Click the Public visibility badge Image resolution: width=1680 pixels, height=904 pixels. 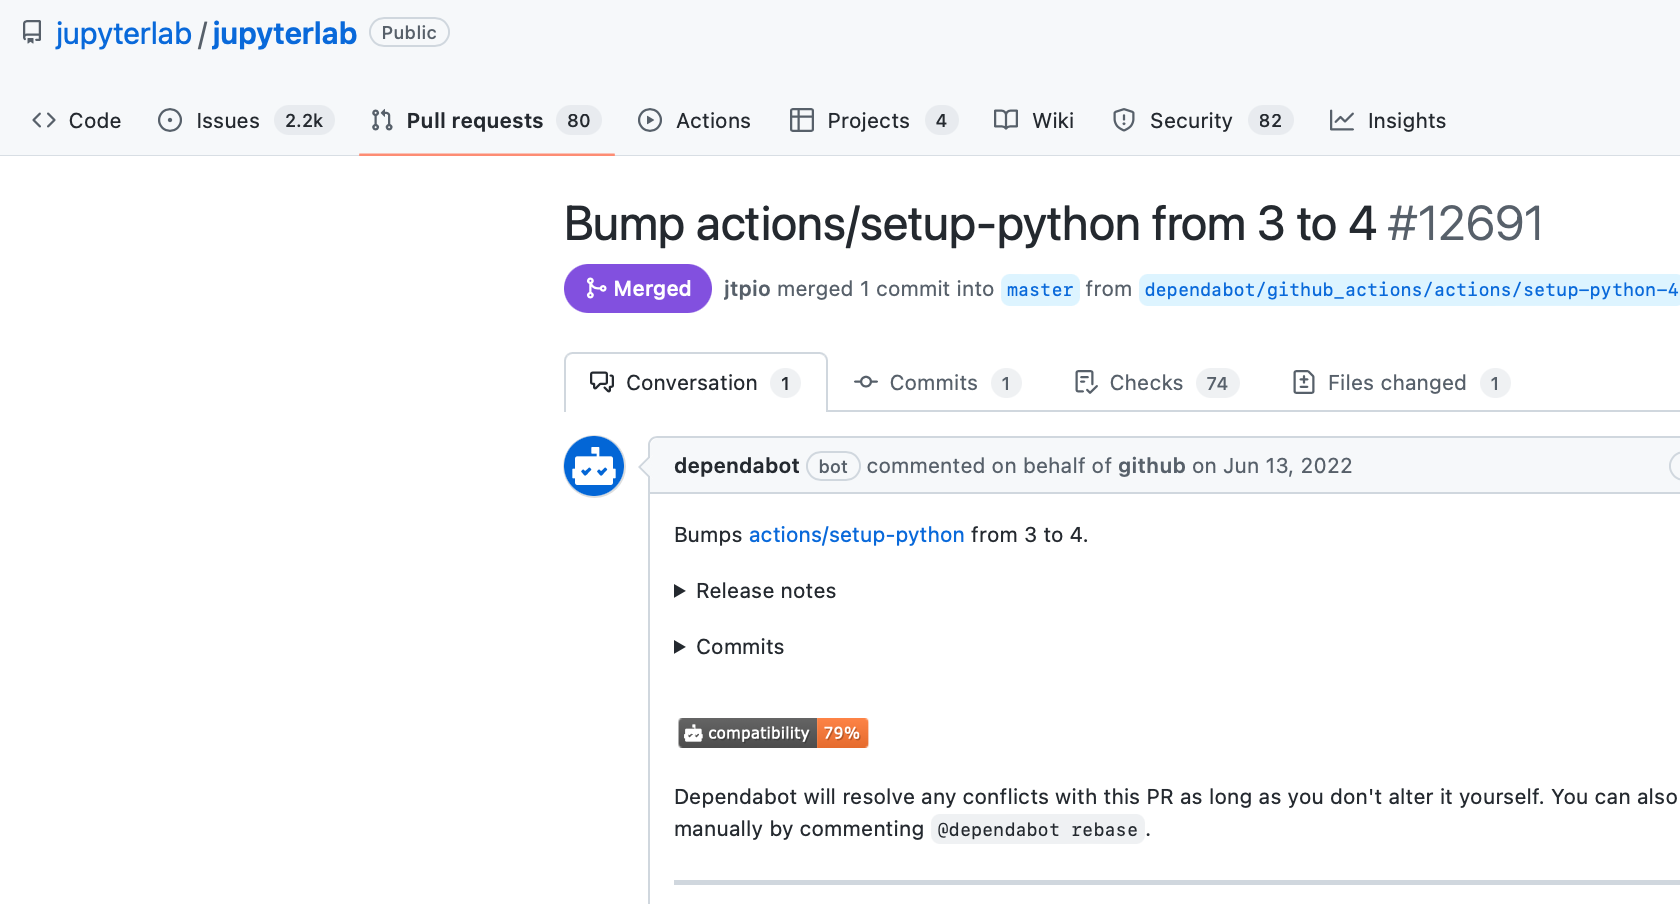coord(409,32)
